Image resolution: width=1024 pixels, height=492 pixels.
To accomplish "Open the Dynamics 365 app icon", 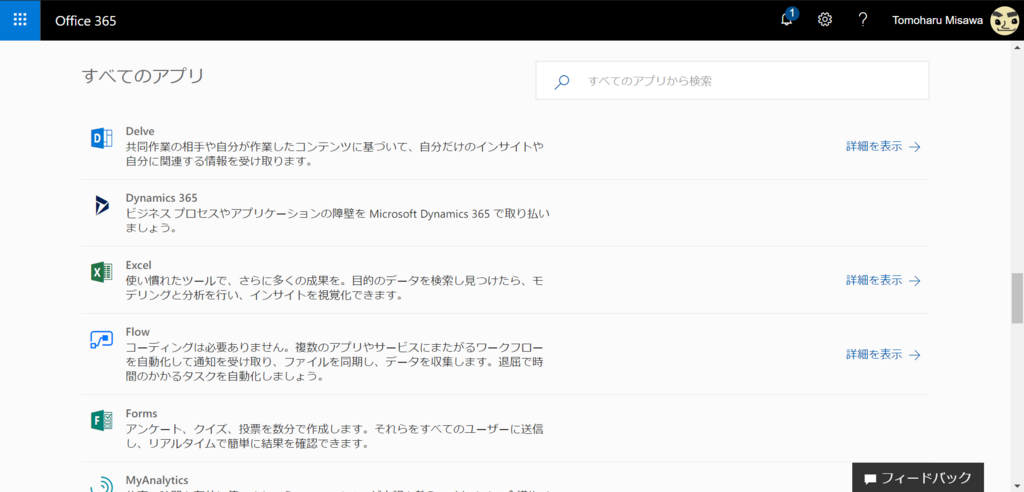I will (101, 206).
